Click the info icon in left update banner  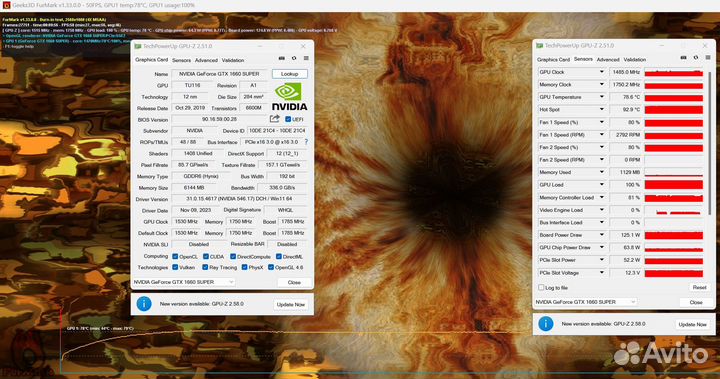(144, 304)
